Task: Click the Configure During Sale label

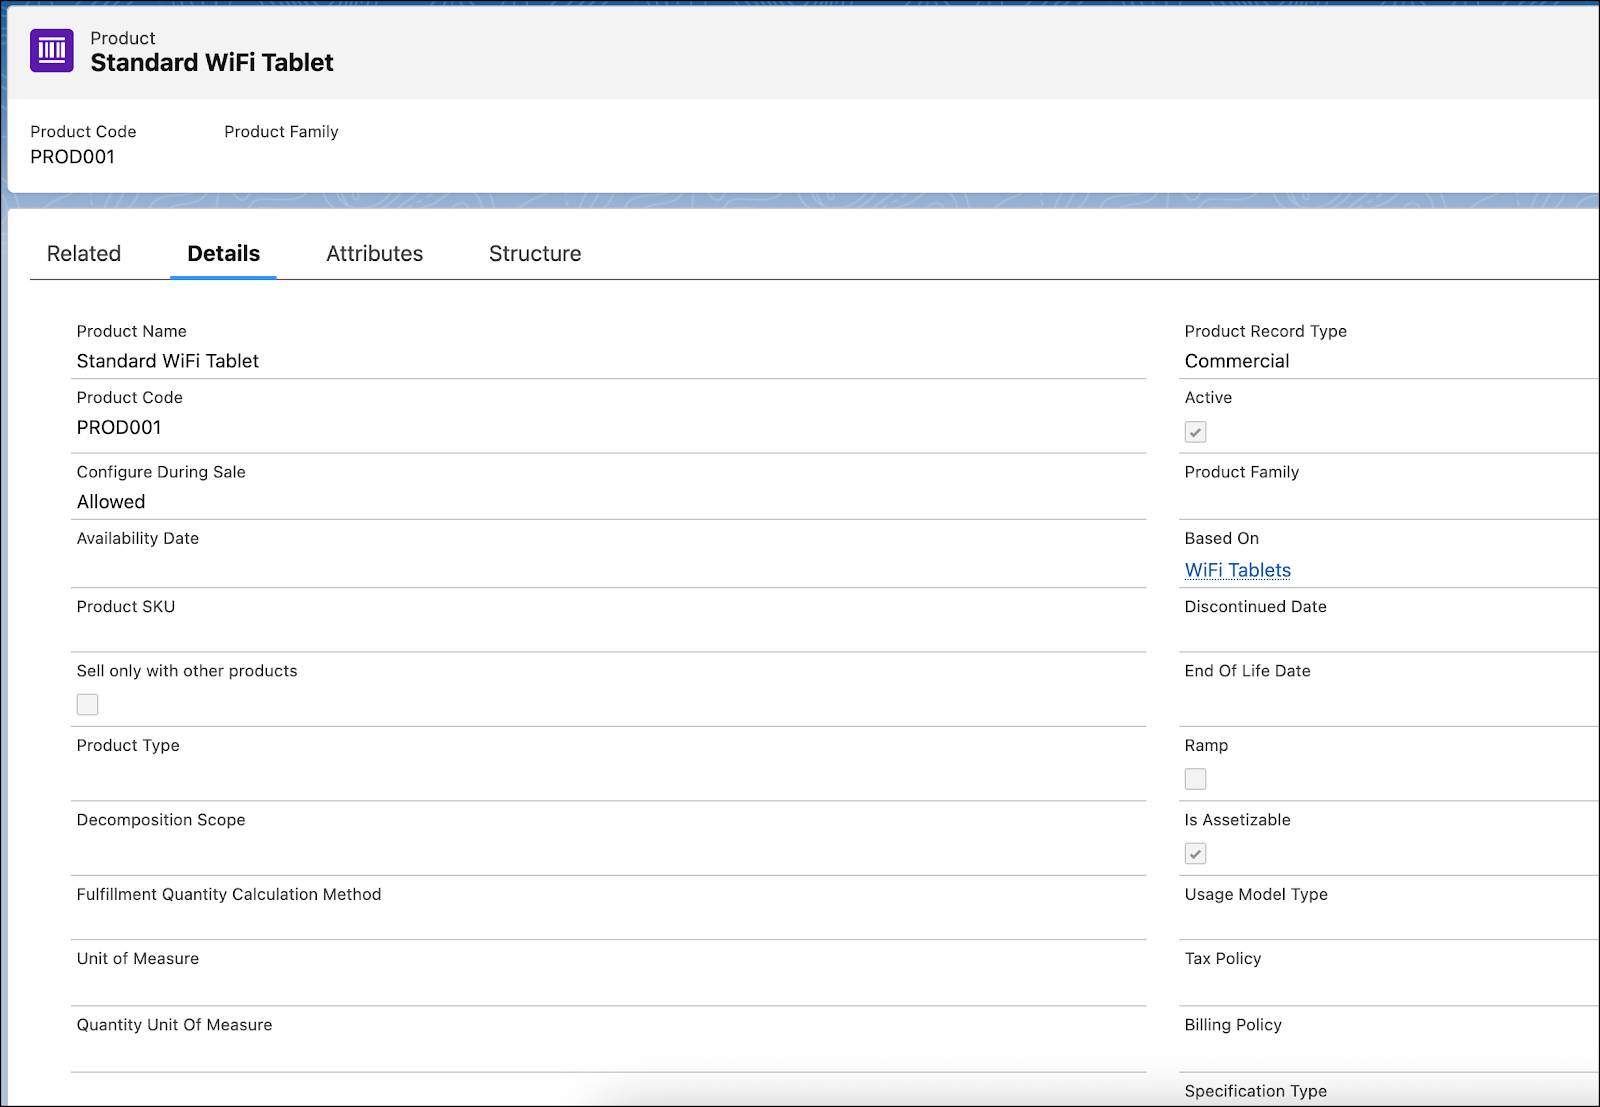Action: coord(161,472)
